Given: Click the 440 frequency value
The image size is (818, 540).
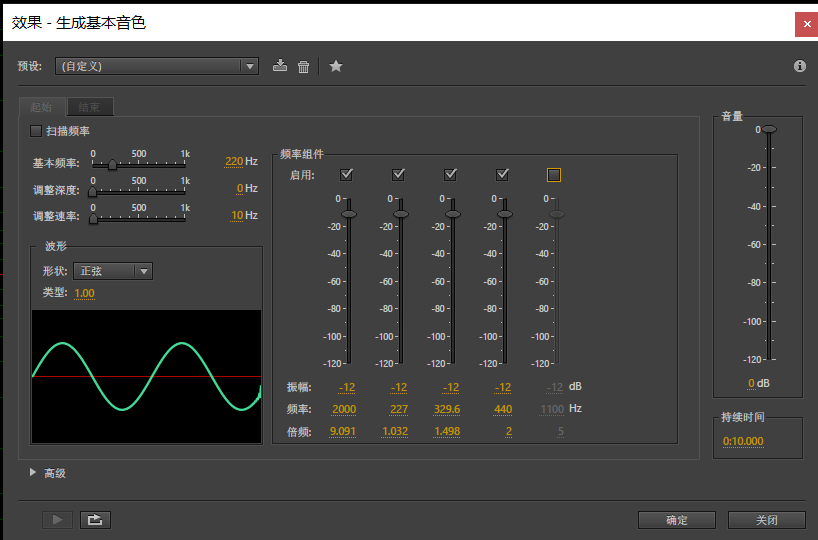Looking at the screenshot, I should 503,410.
